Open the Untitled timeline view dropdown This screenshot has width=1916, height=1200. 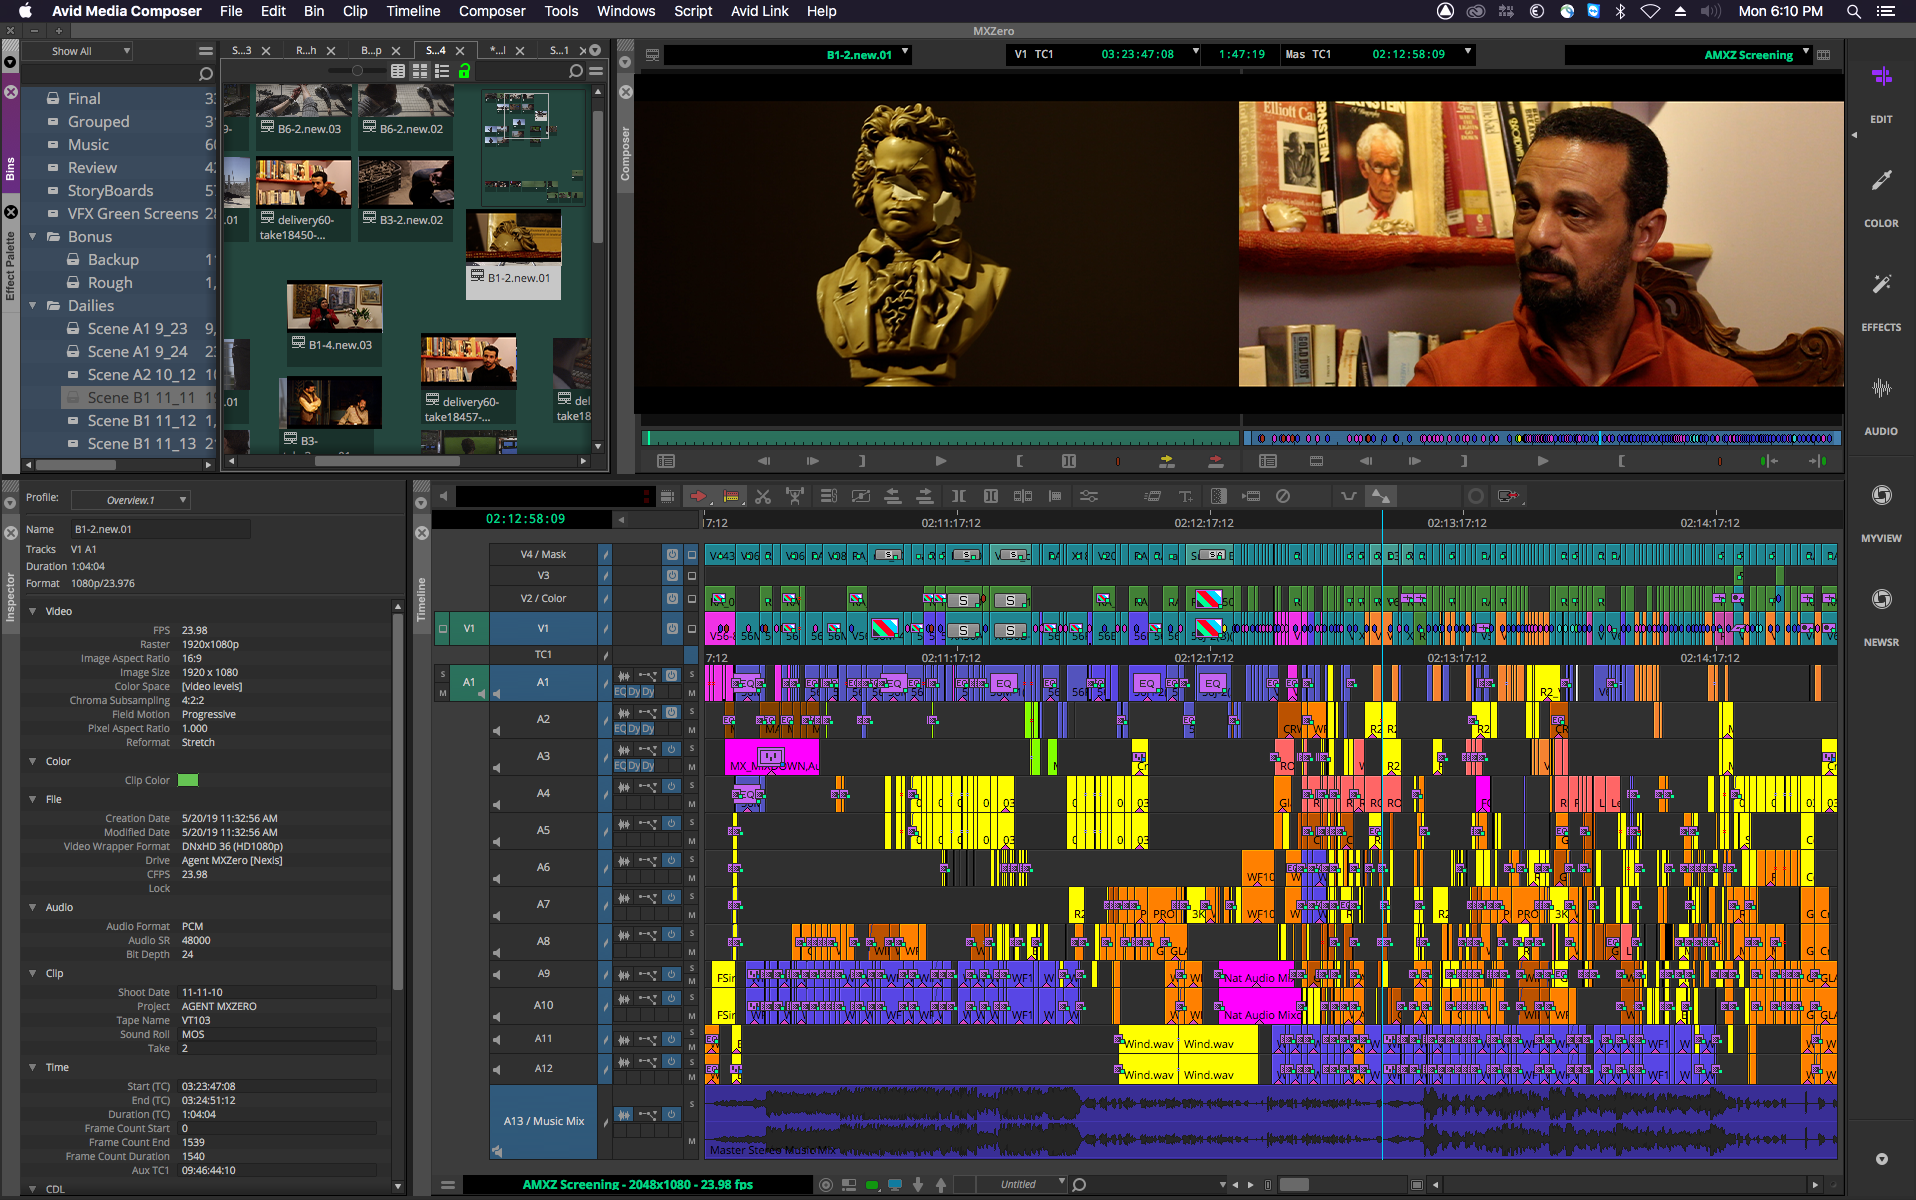(1023, 1185)
